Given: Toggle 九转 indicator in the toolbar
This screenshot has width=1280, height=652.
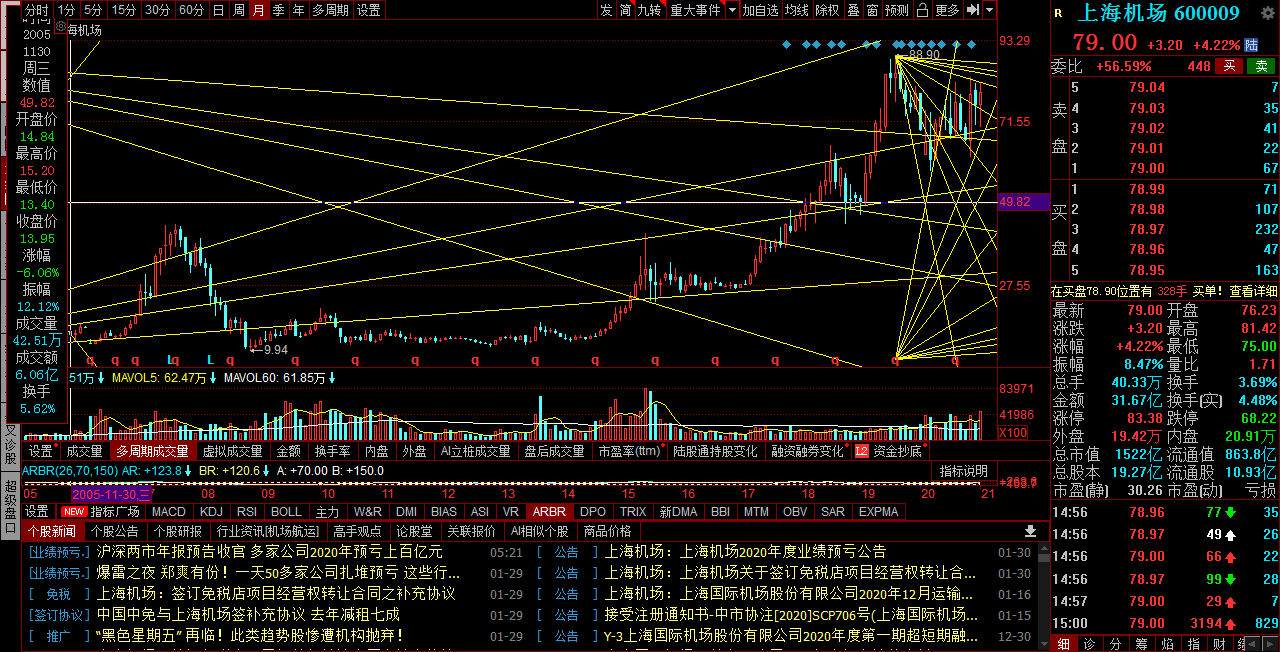Looking at the screenshot, I should [x=649, y=10].
